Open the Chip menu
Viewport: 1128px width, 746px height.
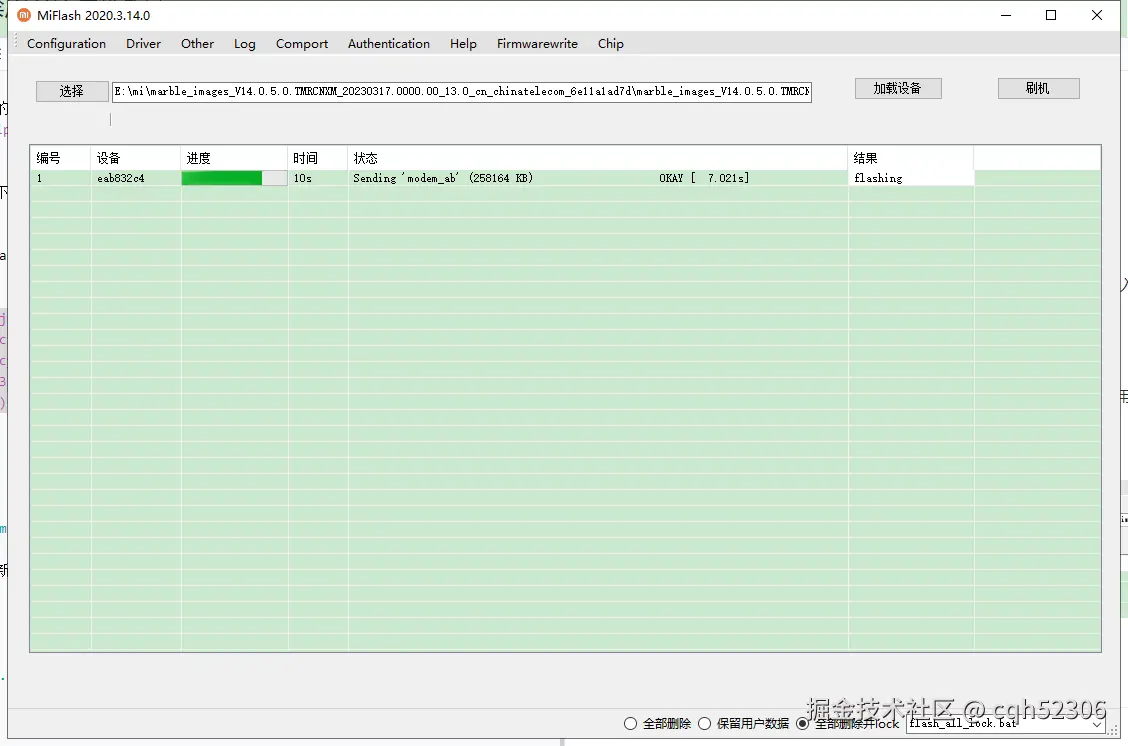pyautogui.click(x=610, y=44)
